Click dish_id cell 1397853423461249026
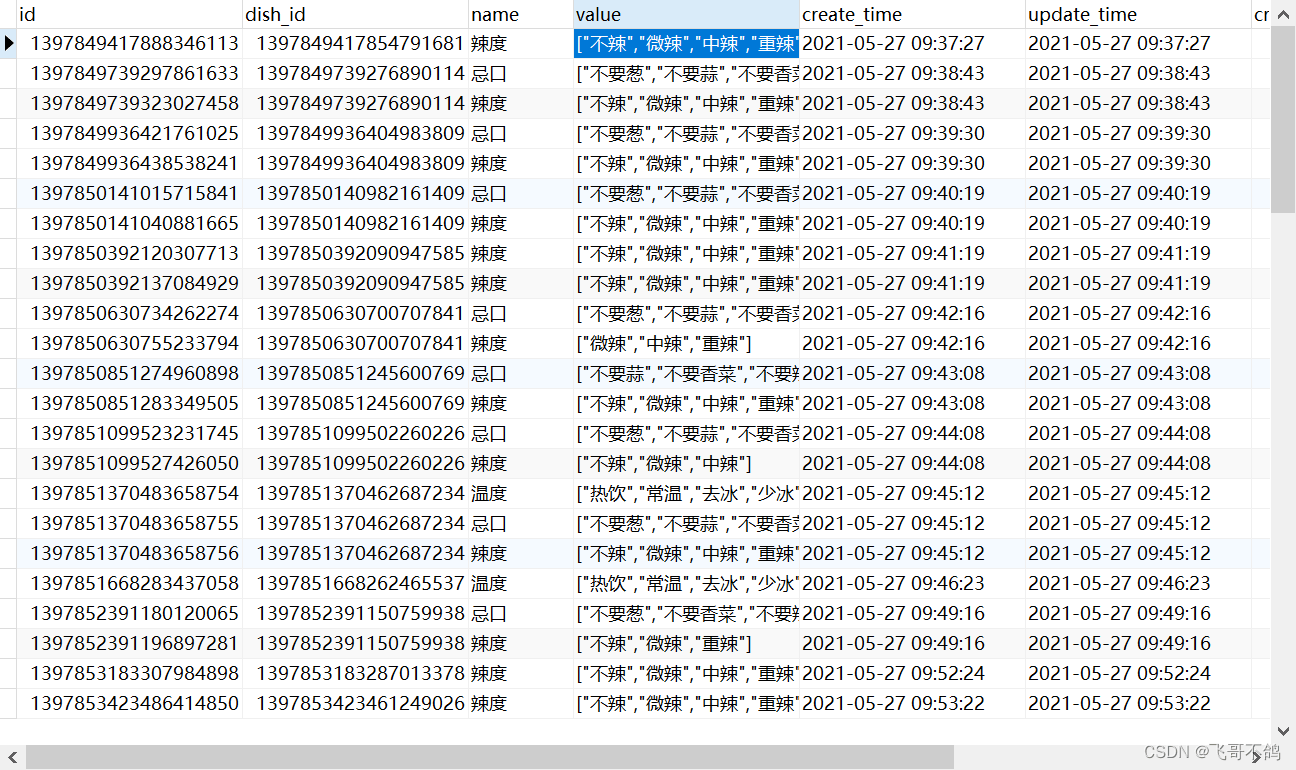Screen dimensions: 1296x770 coord(355,703)
